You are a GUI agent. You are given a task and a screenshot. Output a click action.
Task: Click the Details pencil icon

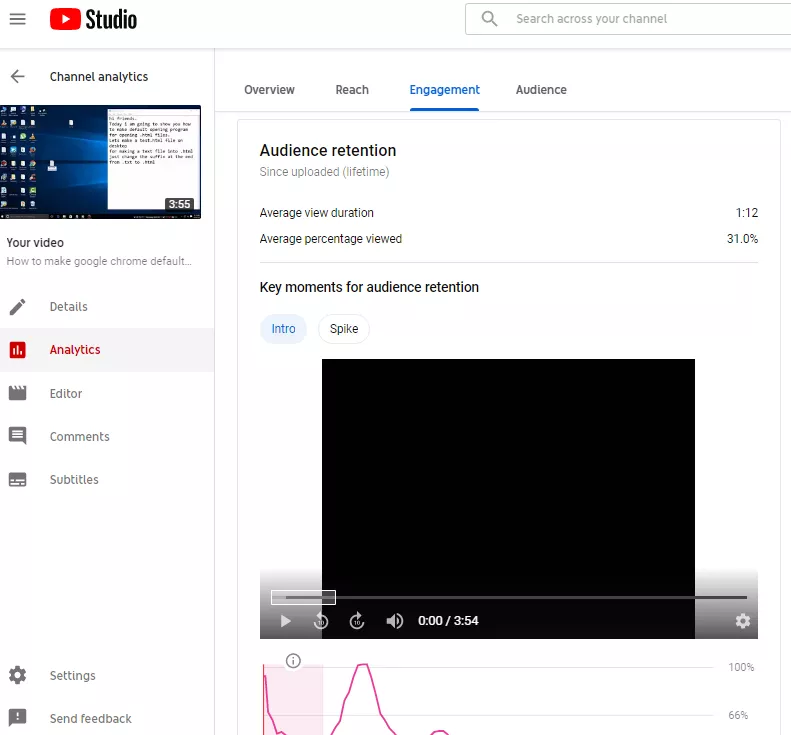[x=18, y=307]
